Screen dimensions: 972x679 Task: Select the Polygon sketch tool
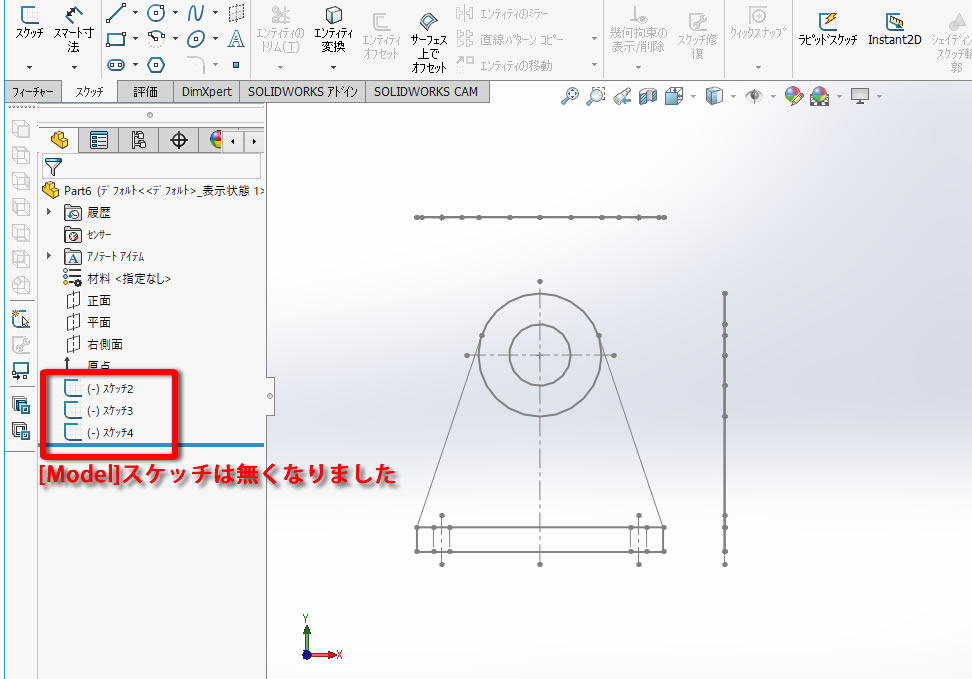156,64
